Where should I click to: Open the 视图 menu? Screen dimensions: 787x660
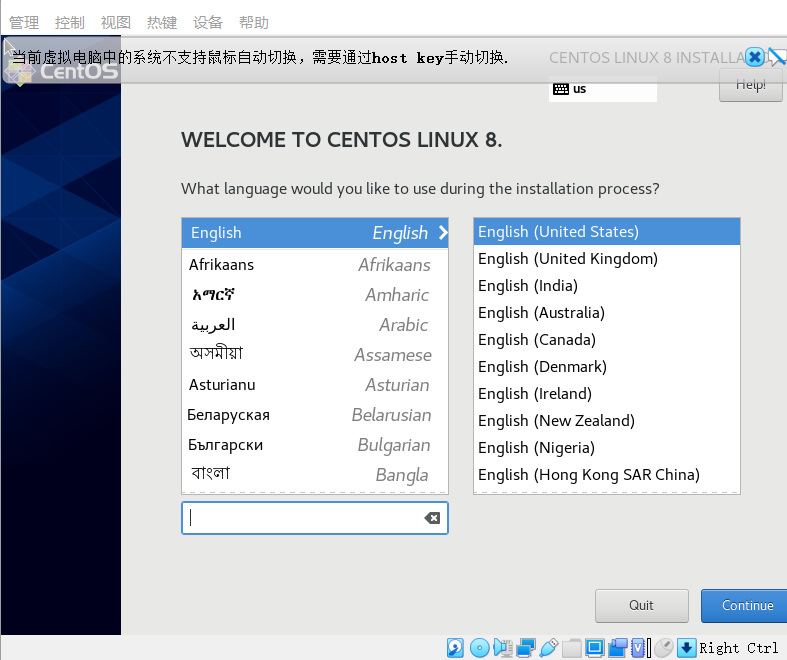(x=116, y=23)
